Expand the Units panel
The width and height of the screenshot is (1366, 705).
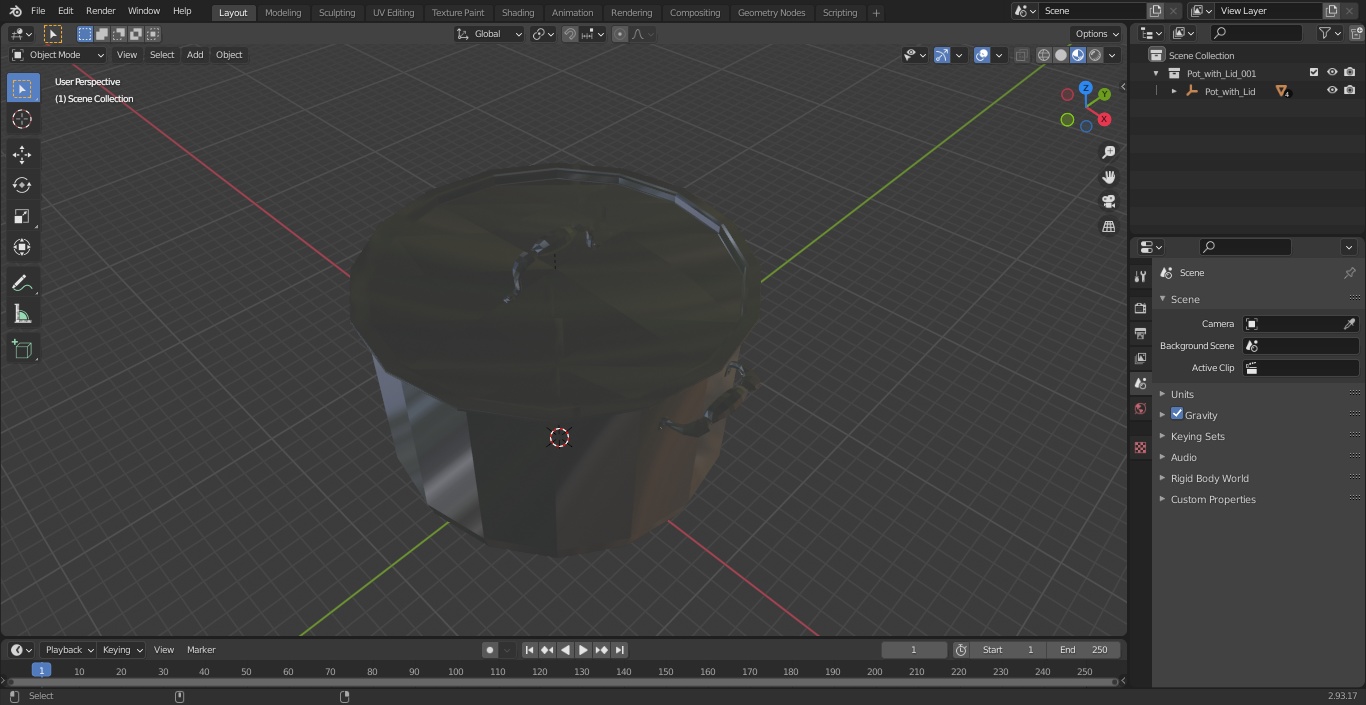point(1258,394)
